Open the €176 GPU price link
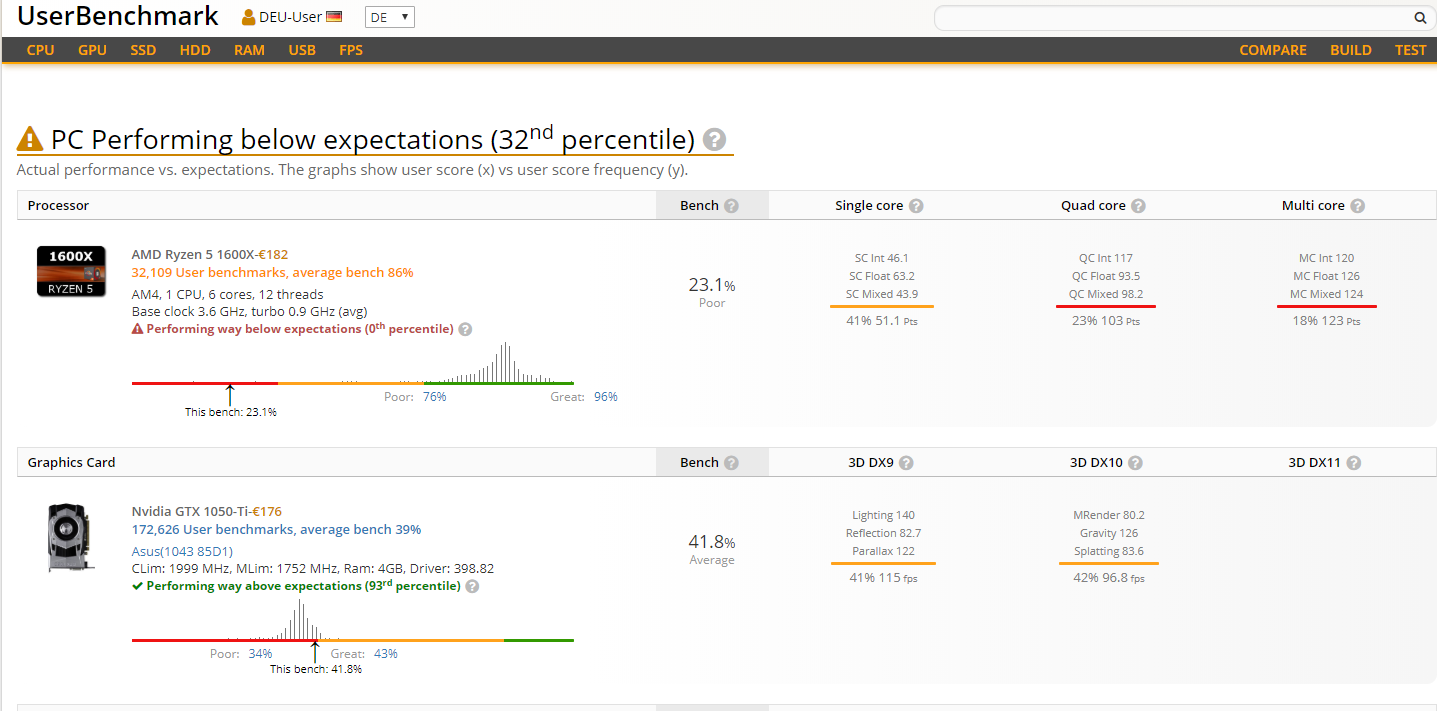Viewport: 1437px width, 711px height. point(267,512)
